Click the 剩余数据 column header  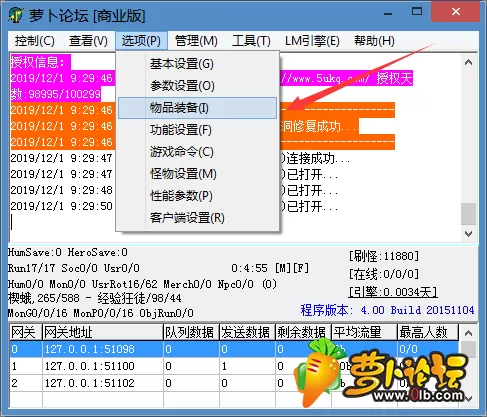point(303,332)
